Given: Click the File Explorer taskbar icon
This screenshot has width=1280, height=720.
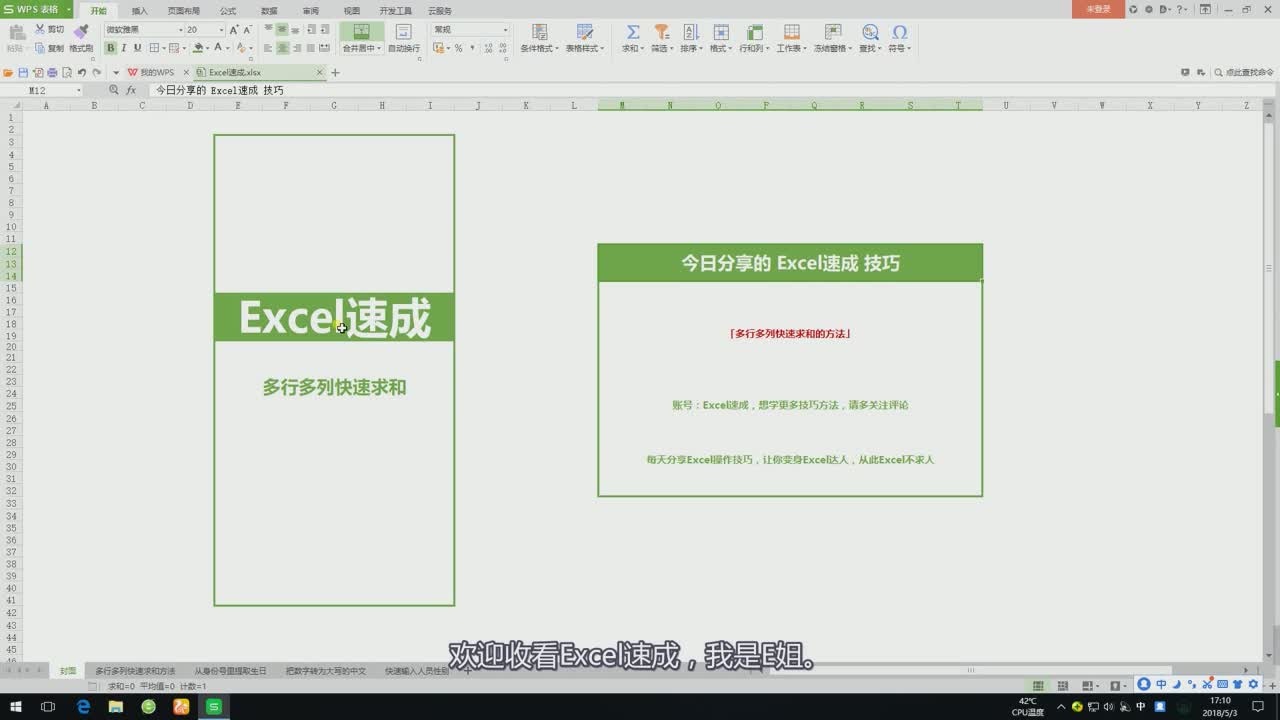Looking at the screenshot, I should coord(116,706).
